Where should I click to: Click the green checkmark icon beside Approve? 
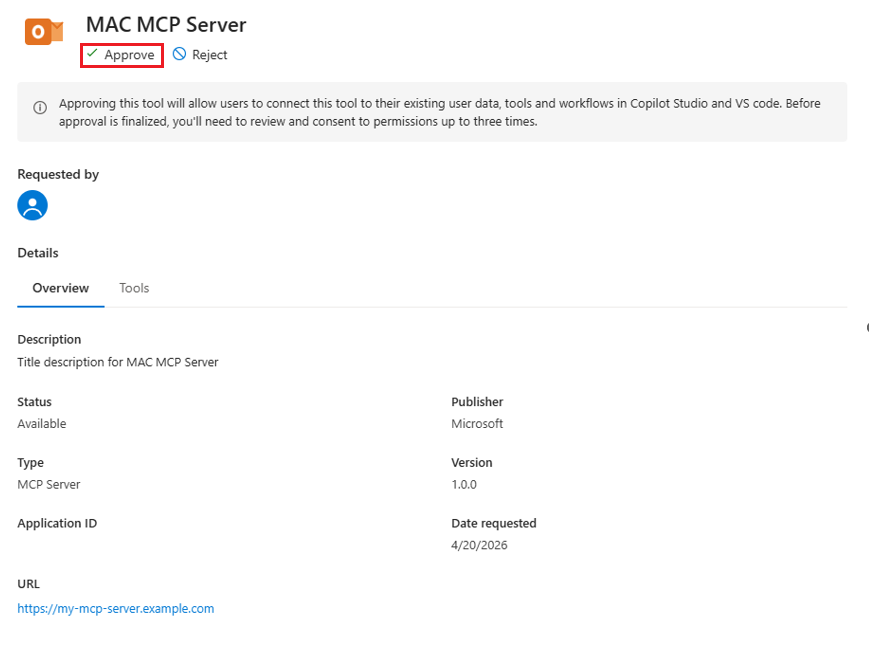click(x=92, y=54)
